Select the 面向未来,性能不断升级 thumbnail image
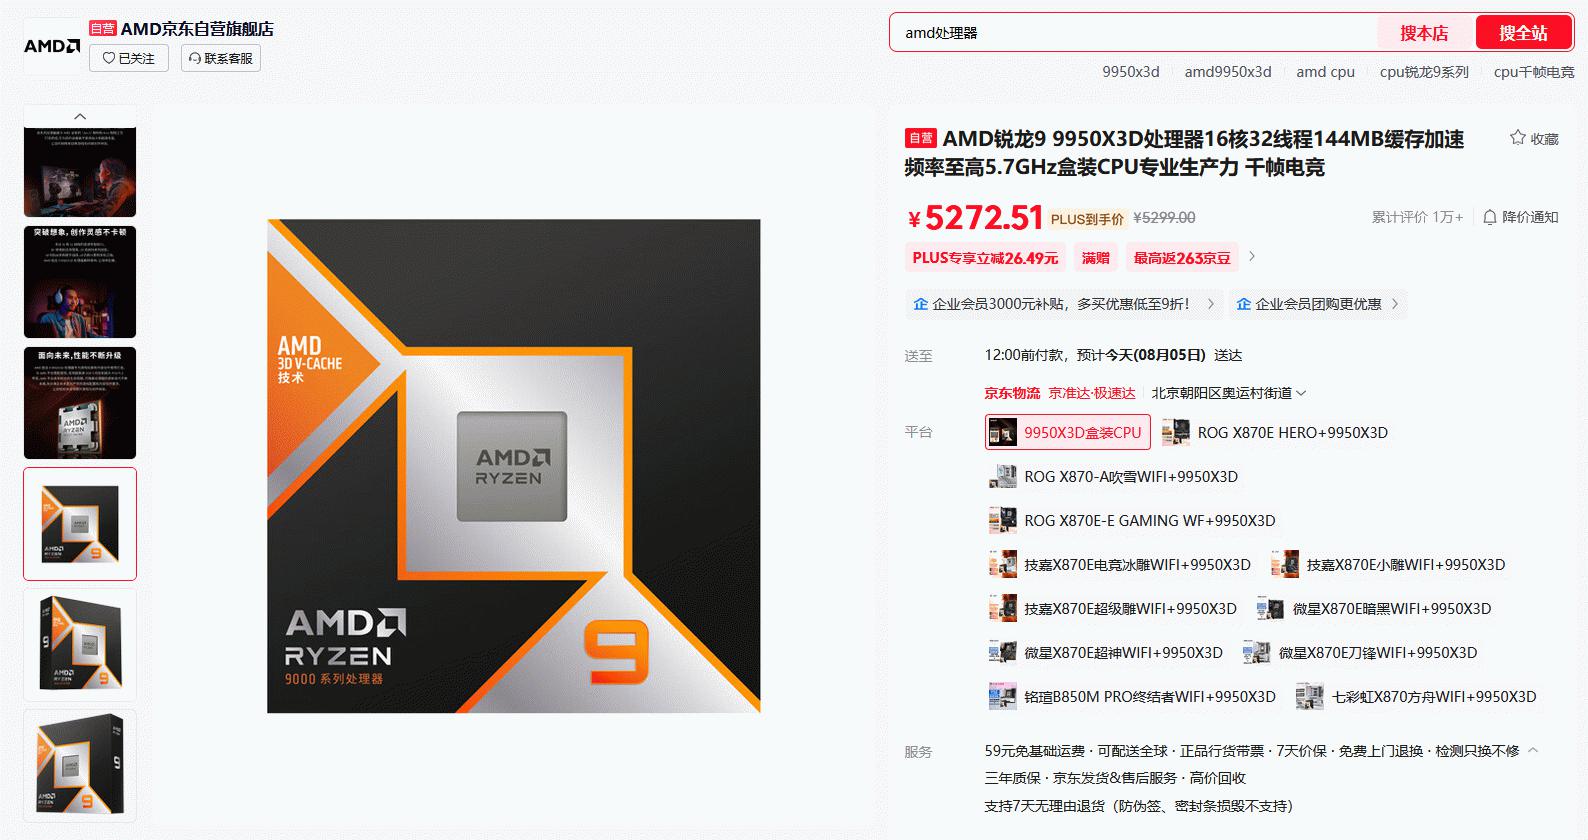Viewport: 1588px width, 840px height. pyautogui.click(x=80, y=403)
